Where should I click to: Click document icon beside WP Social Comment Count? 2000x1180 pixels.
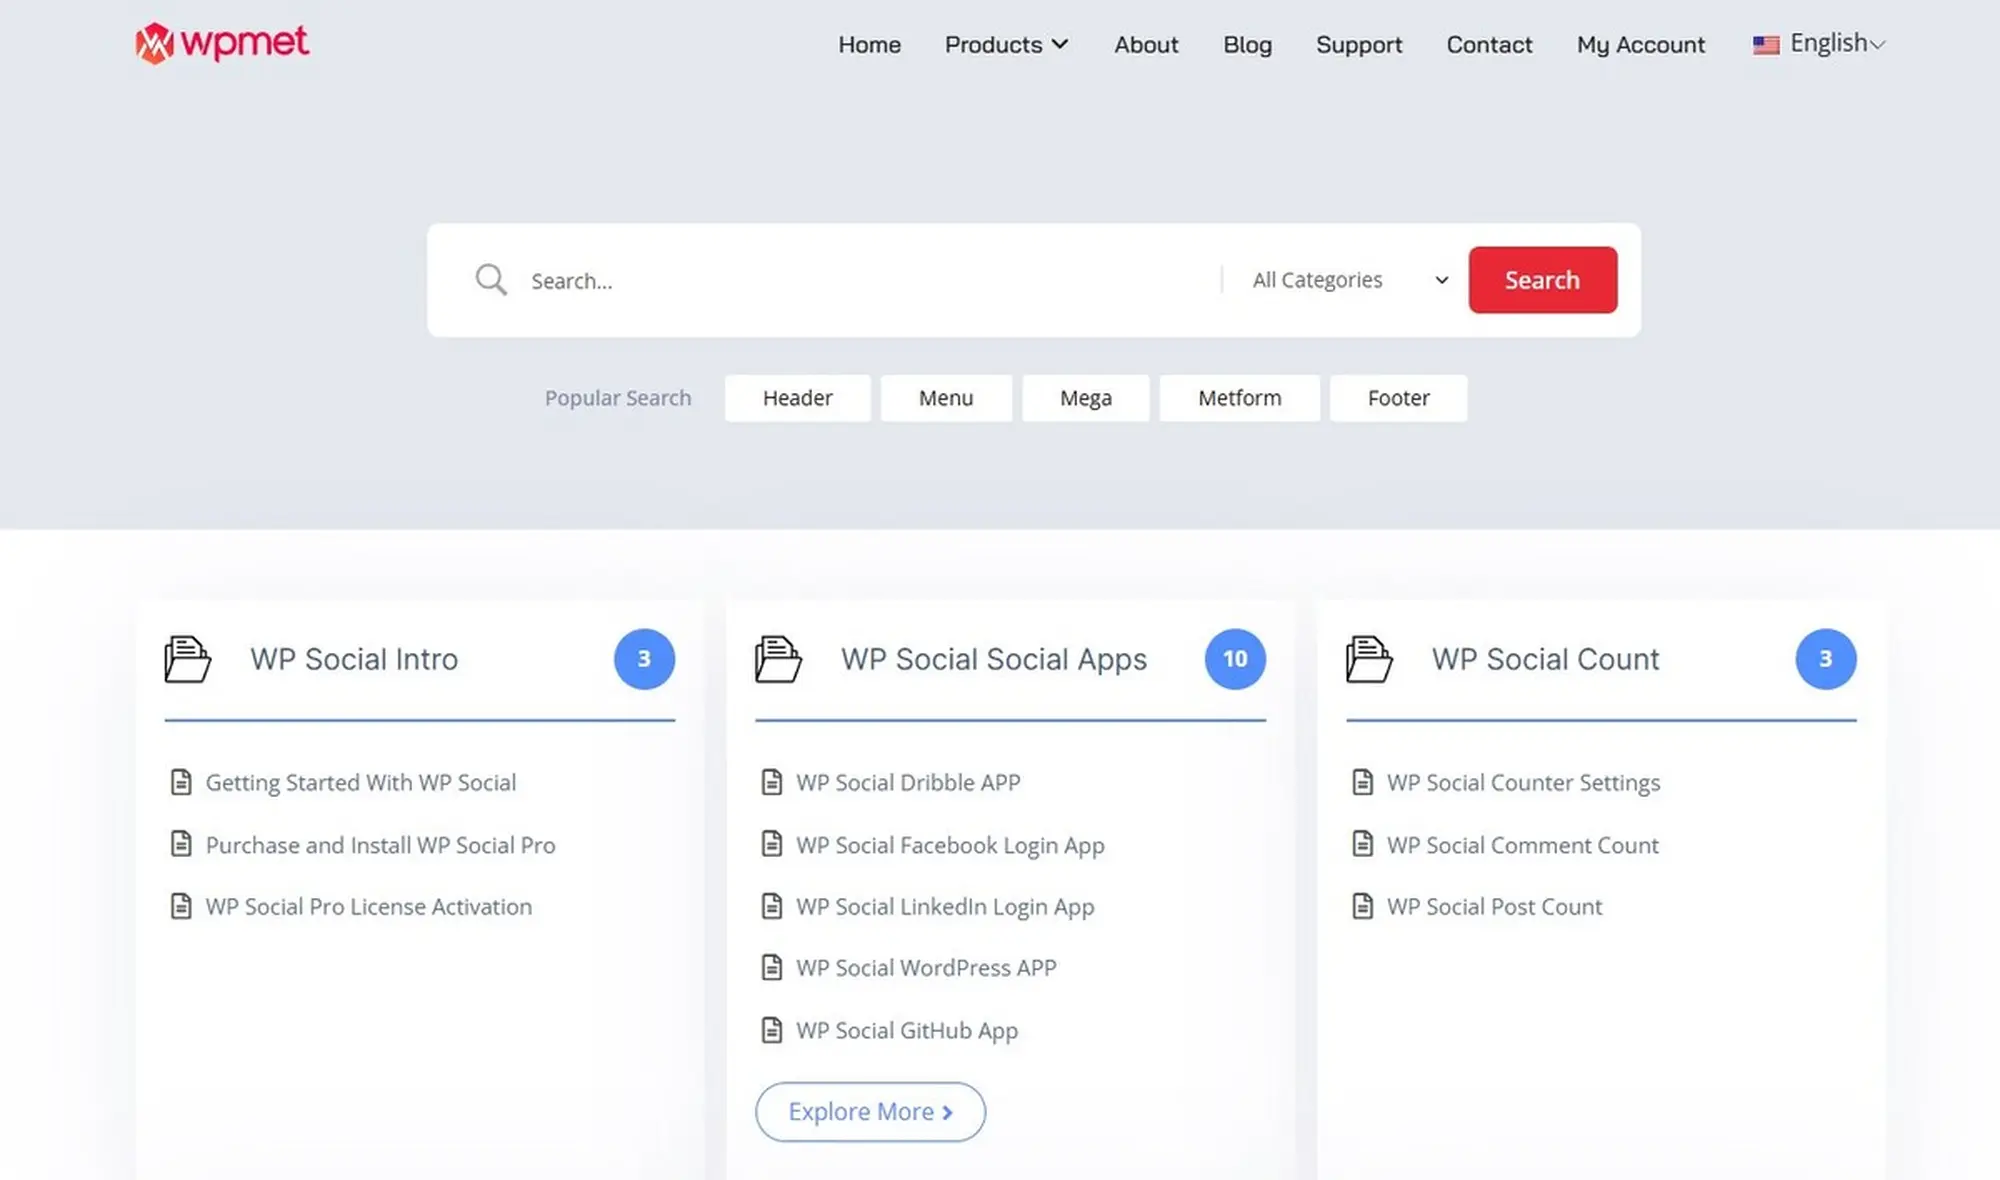pyautogui.click(x=1363, y=844)
